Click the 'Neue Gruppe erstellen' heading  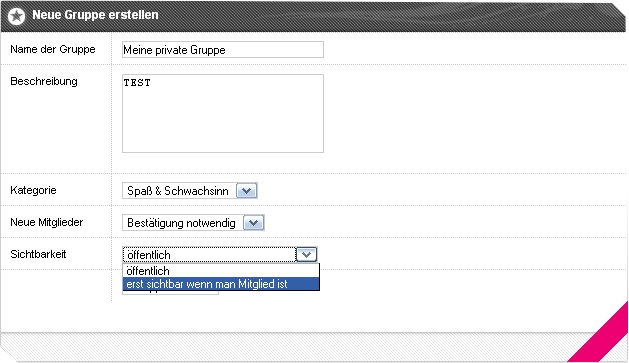[95, 15]
